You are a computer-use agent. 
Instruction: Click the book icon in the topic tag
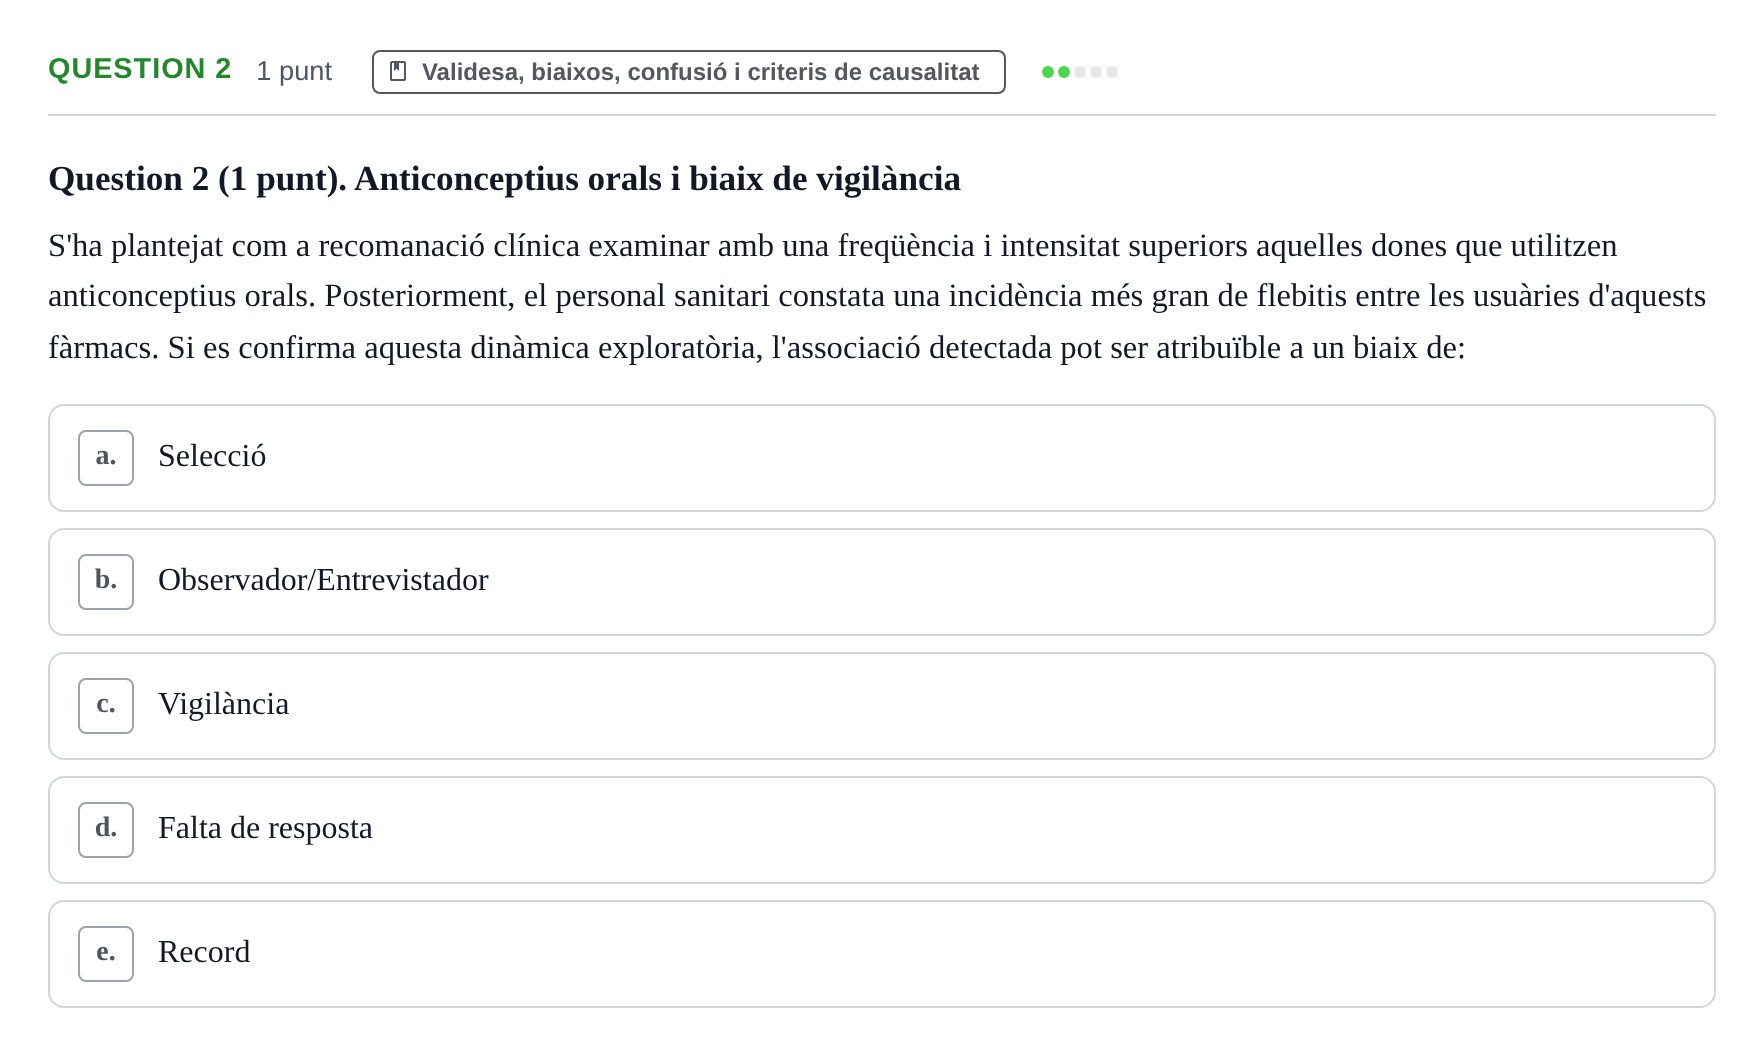click(398, 72)
